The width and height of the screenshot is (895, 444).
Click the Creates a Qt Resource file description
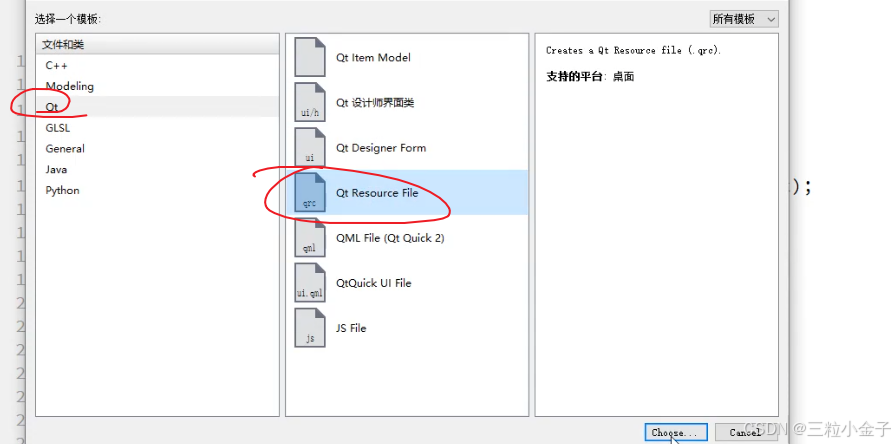[x=634, y=50]
